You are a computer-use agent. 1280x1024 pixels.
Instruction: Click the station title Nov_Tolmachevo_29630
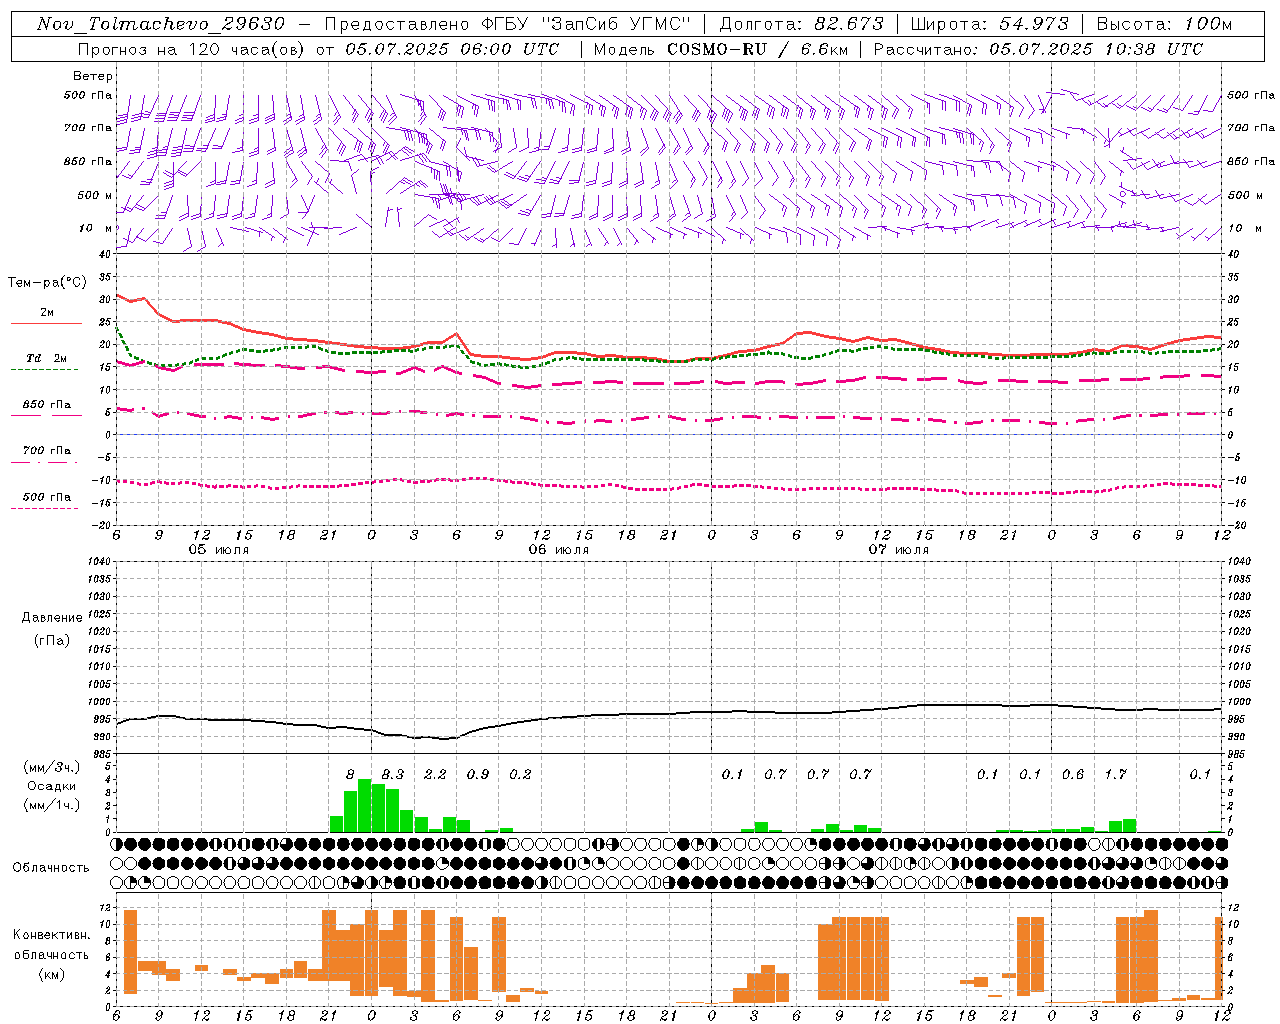click(161, 24)
